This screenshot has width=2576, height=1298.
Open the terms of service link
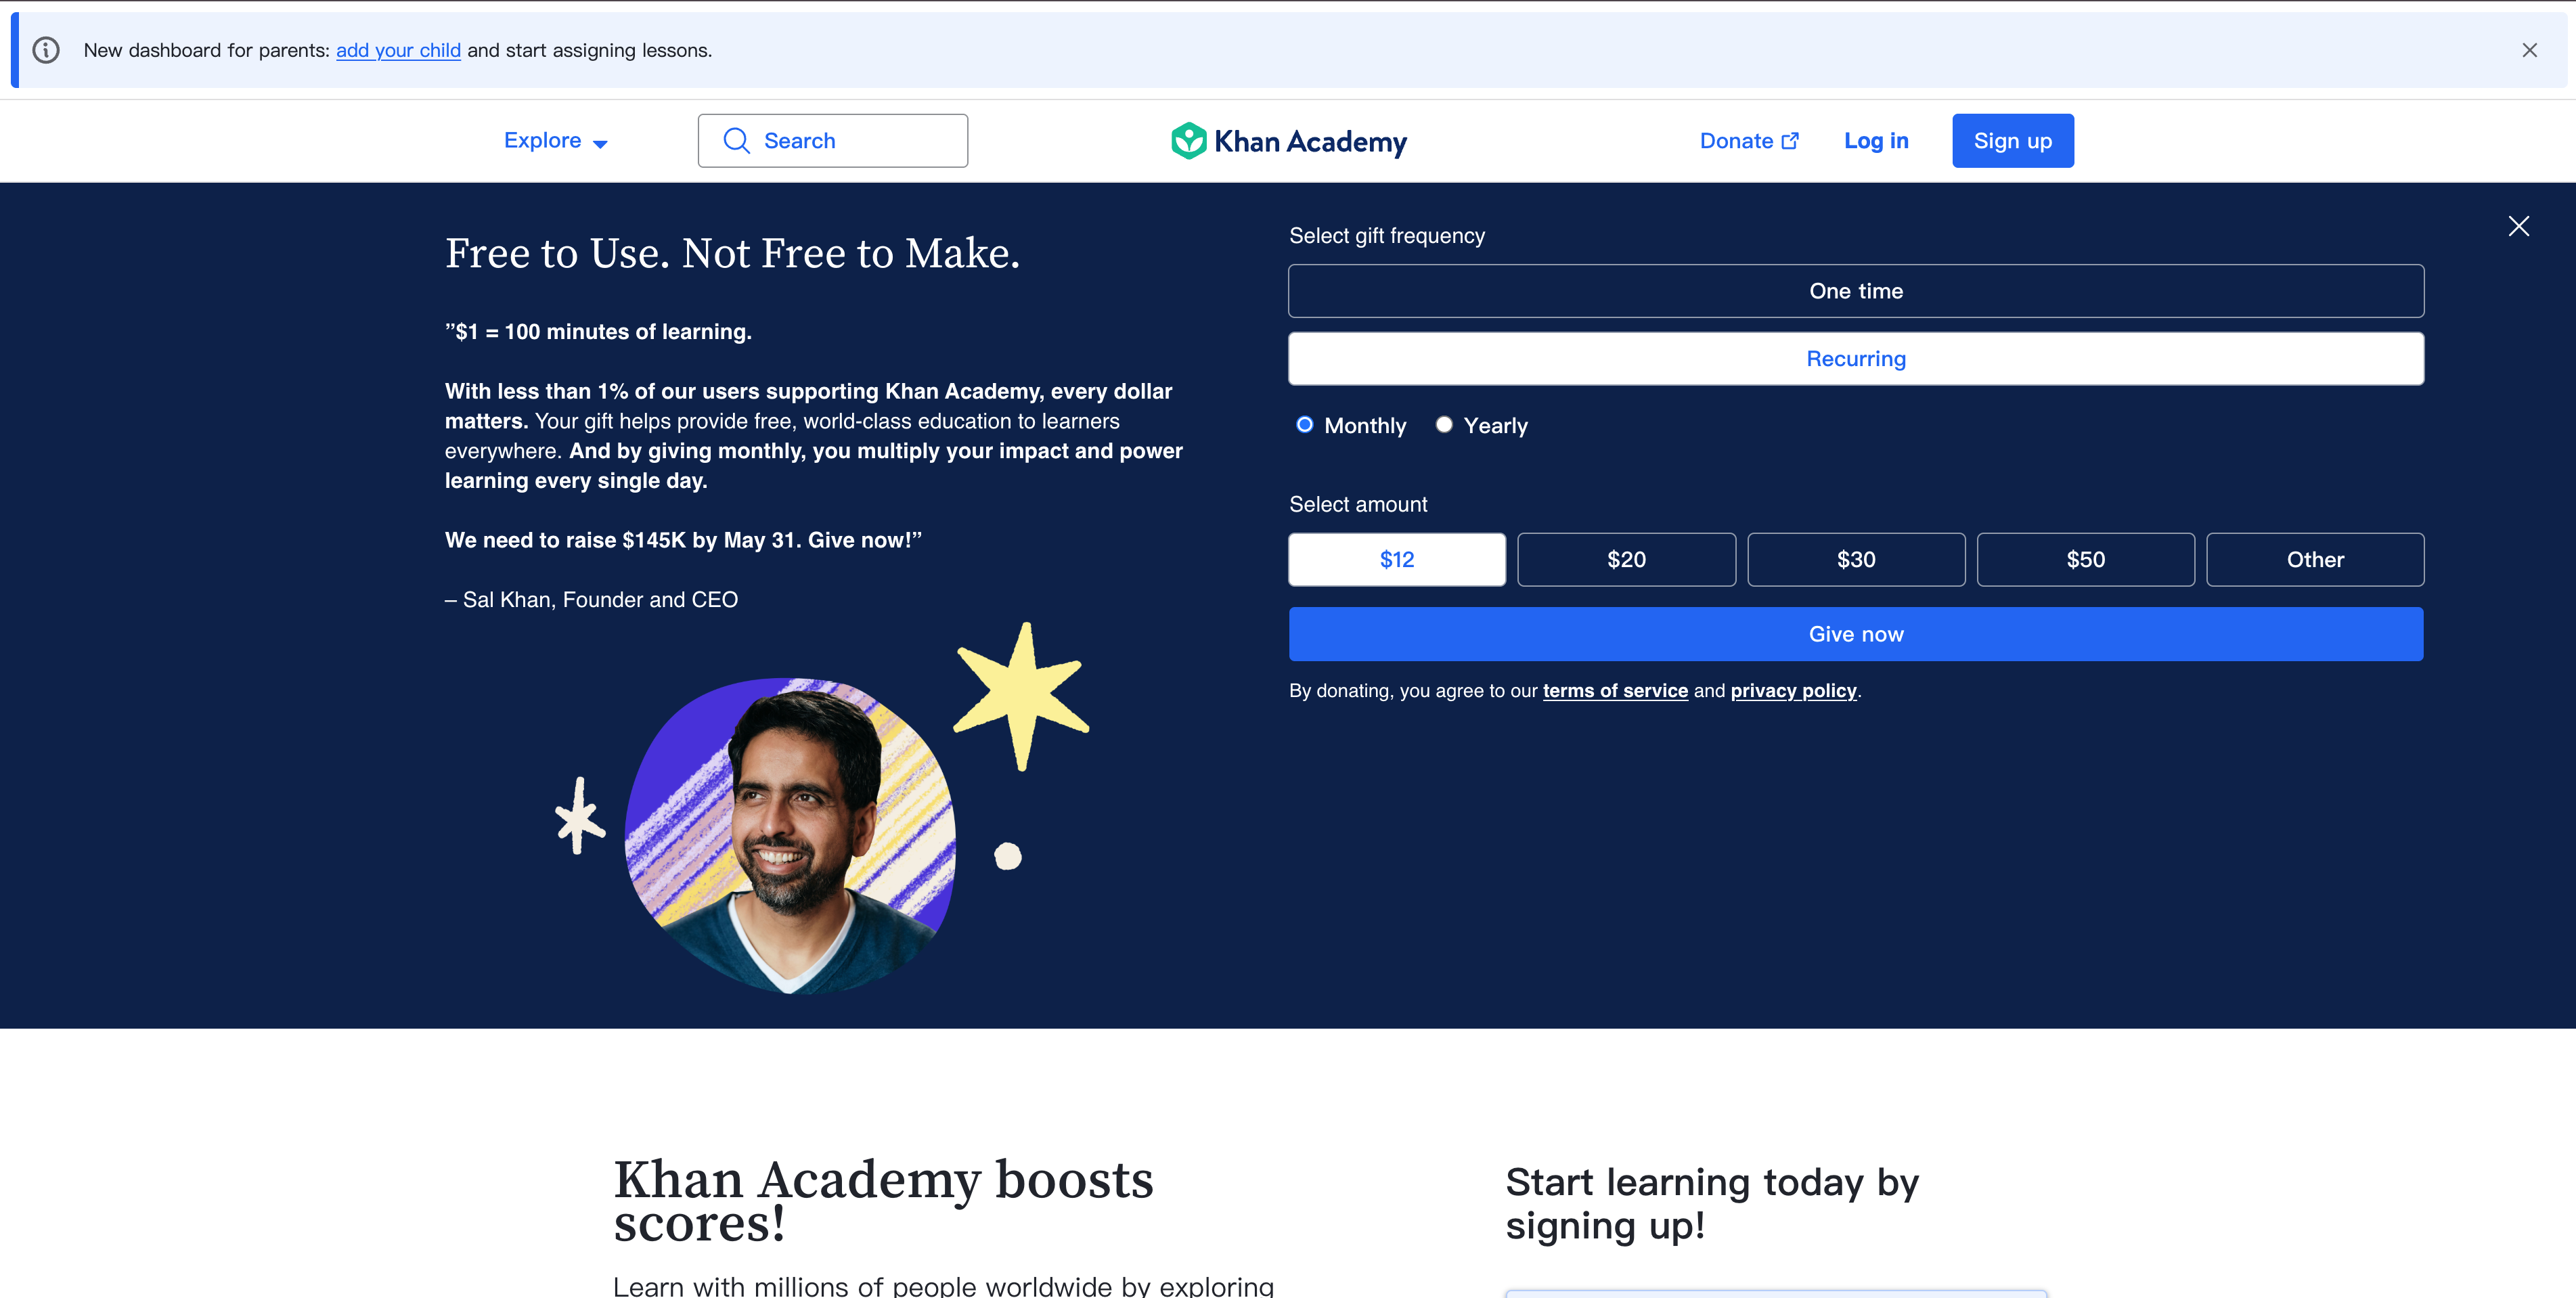click(x=1615, y=691)
